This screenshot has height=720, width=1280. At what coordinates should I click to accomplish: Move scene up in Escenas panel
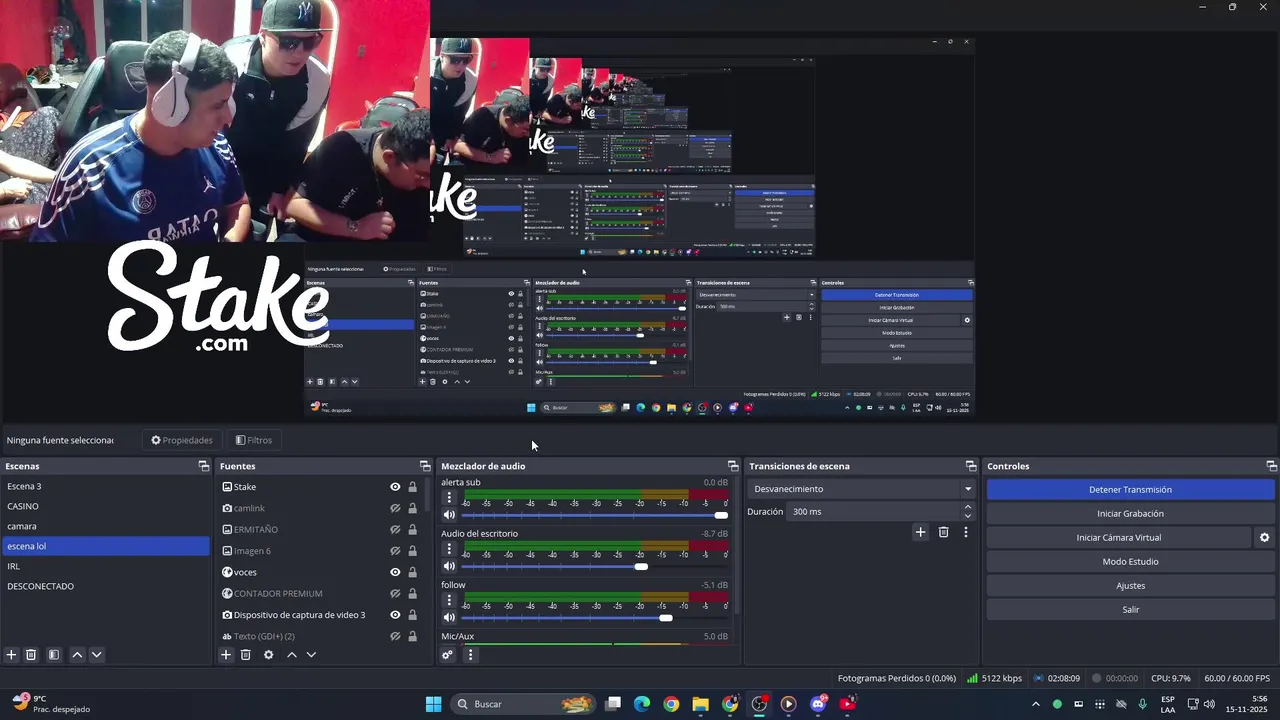click(77, 655)
